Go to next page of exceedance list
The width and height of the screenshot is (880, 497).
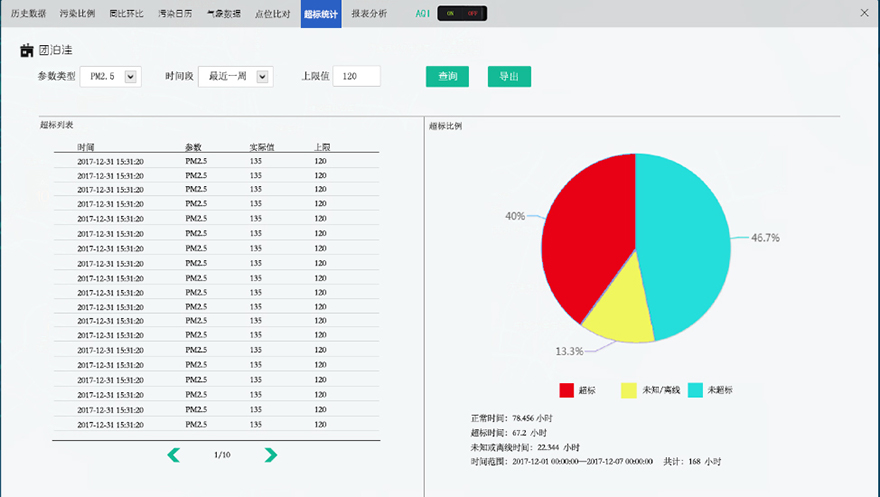(270, 455)
